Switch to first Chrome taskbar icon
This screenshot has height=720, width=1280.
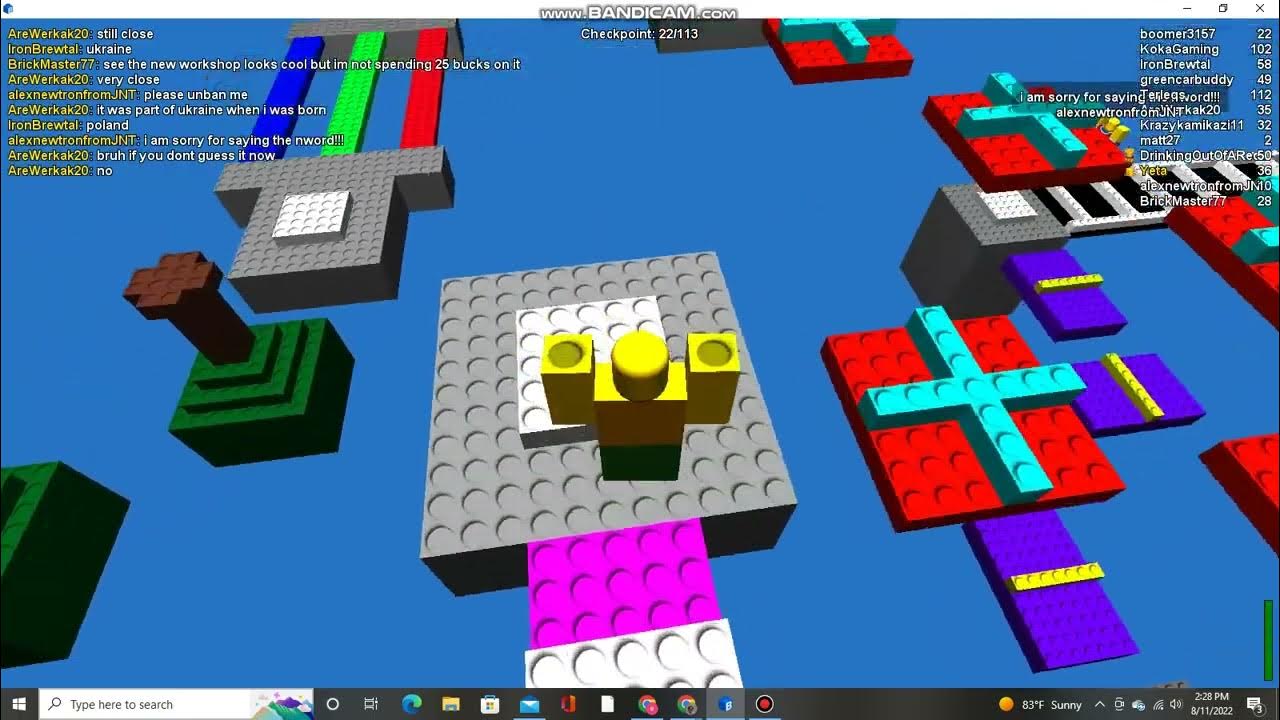(647, 704)
